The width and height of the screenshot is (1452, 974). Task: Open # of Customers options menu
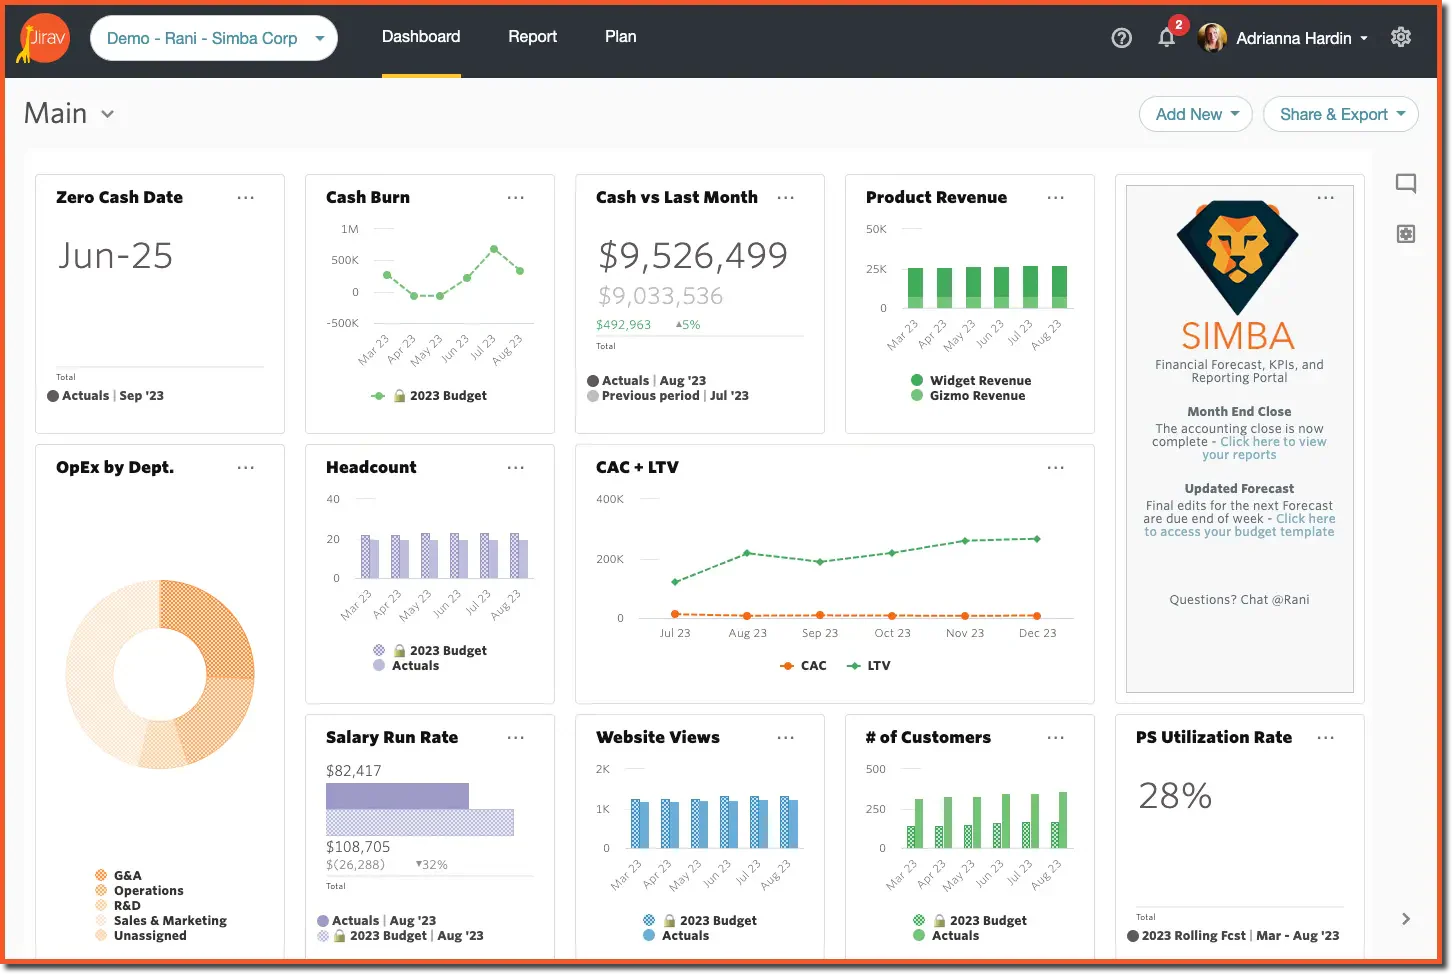(x=1056, y=738)
